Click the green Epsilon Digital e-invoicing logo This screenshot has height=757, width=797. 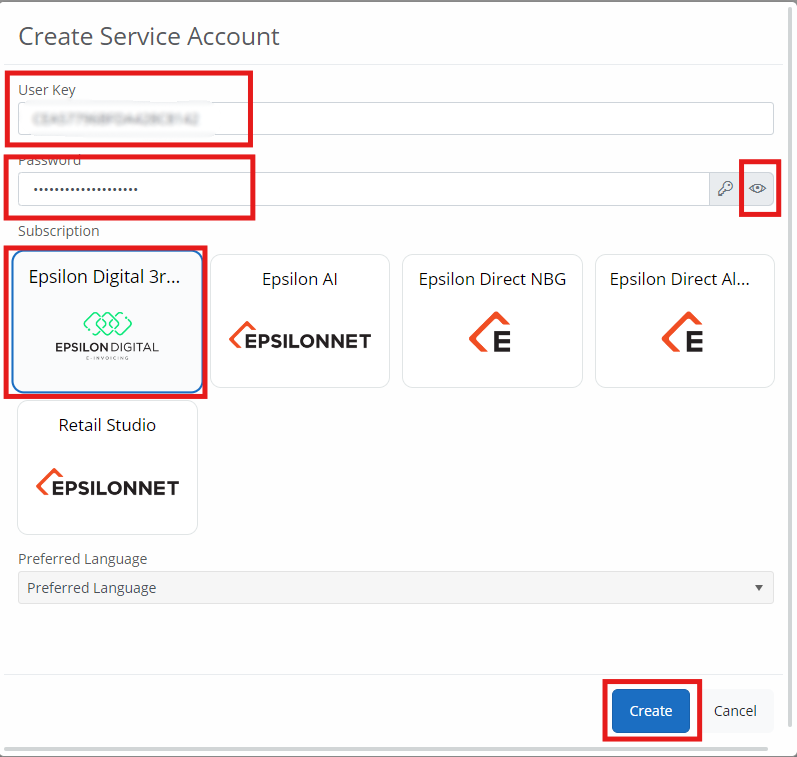[x=107, y=334]
